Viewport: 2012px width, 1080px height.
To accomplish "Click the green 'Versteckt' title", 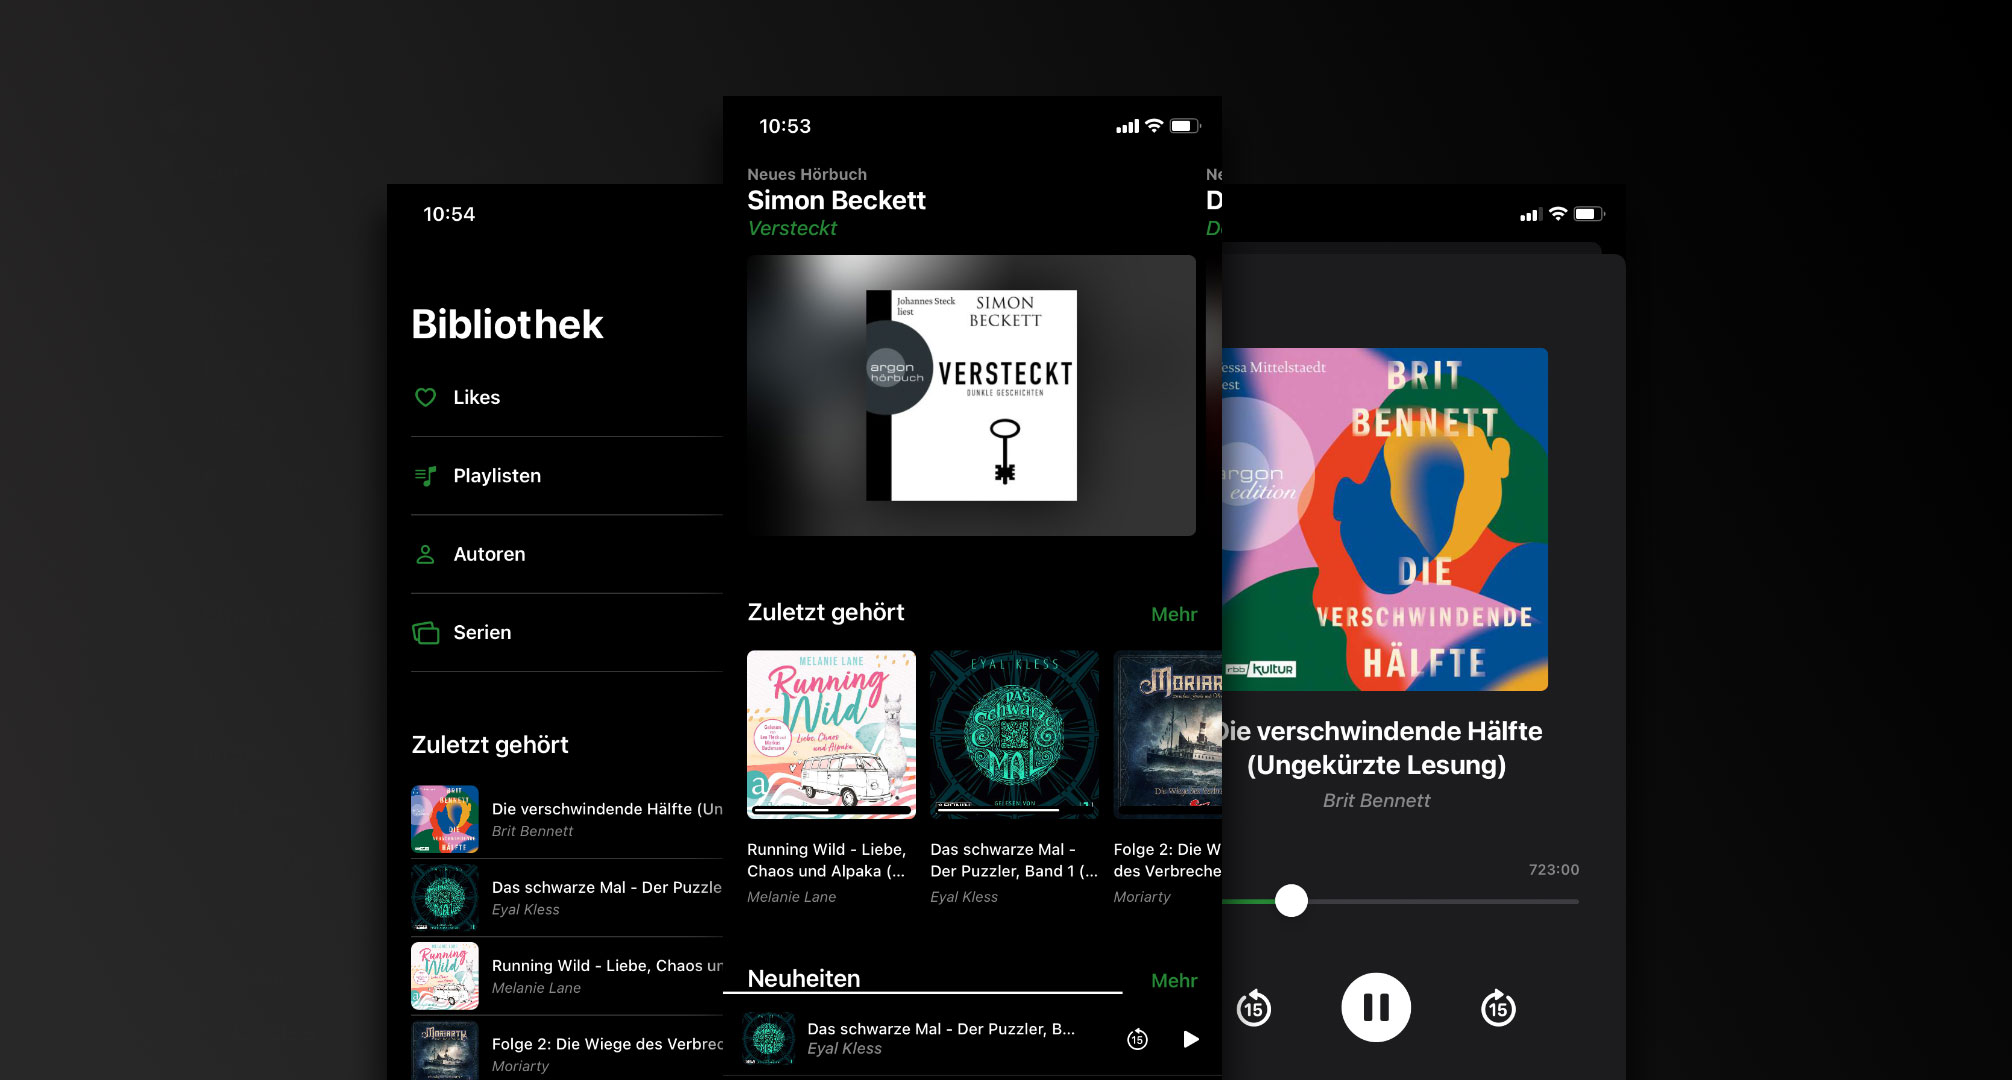I will pyautogui.click(x=792, y=228).
